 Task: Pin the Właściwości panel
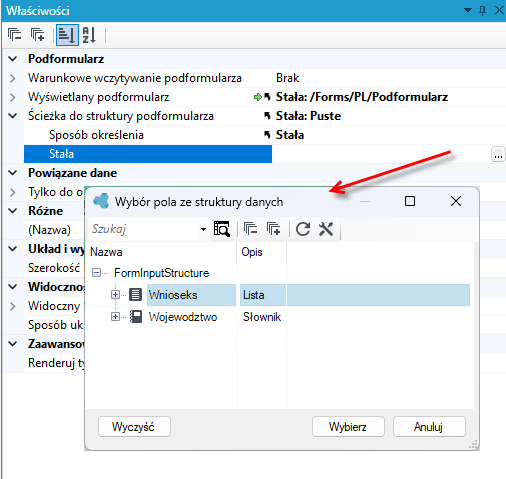(482, 11)
